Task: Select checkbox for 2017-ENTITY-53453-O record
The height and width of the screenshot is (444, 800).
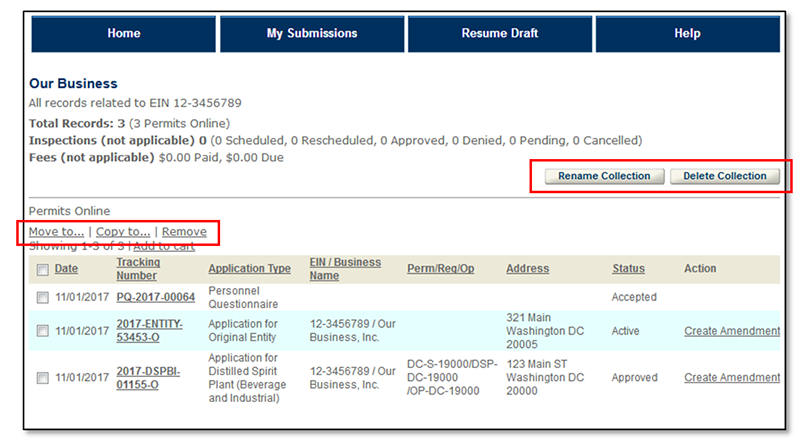Action: coord(42,331)
